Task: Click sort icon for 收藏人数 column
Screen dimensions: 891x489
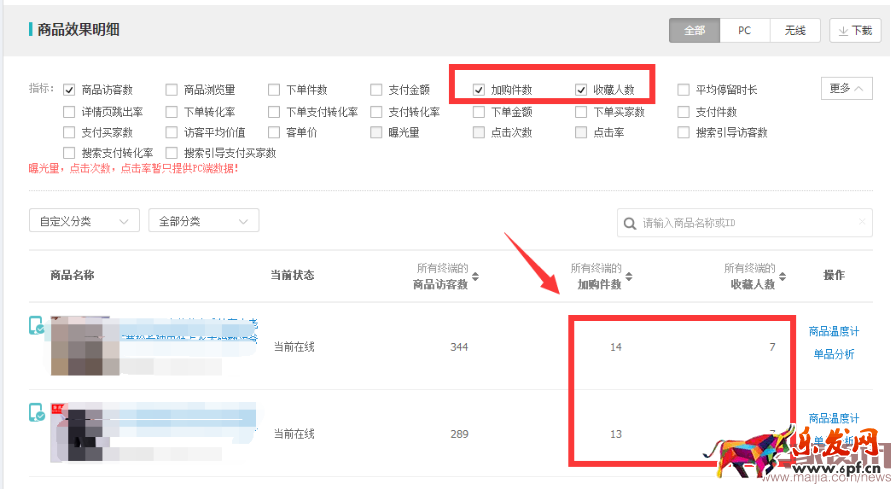Action: coord(783,277)
